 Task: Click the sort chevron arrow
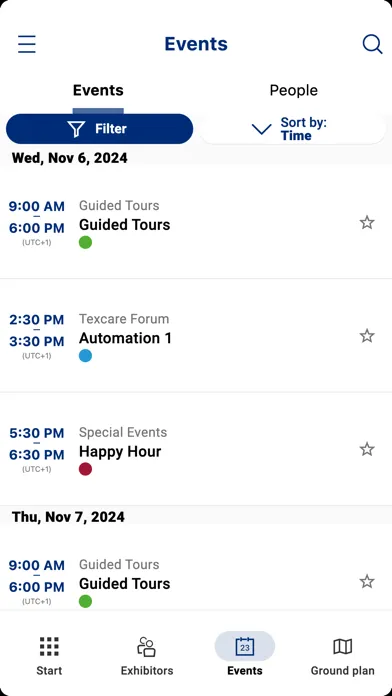261,129
